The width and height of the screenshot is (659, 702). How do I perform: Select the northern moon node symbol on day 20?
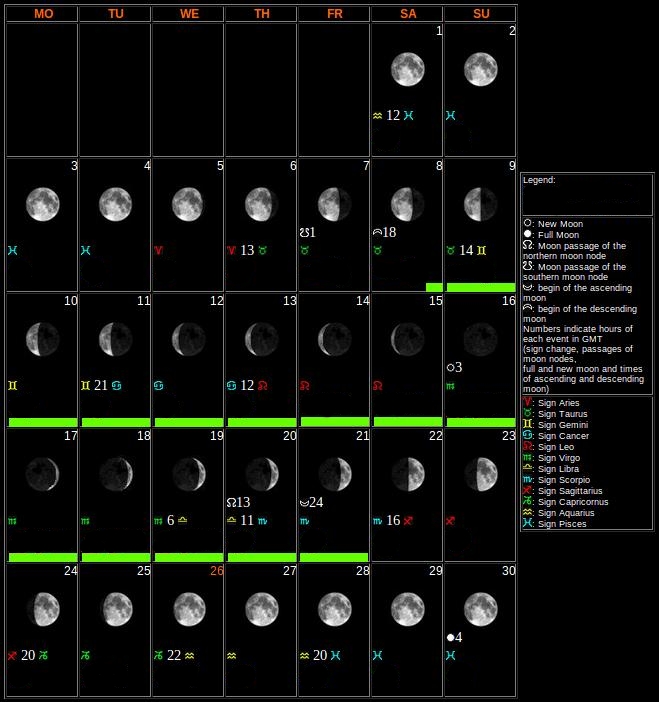click(x=233, y=502)
